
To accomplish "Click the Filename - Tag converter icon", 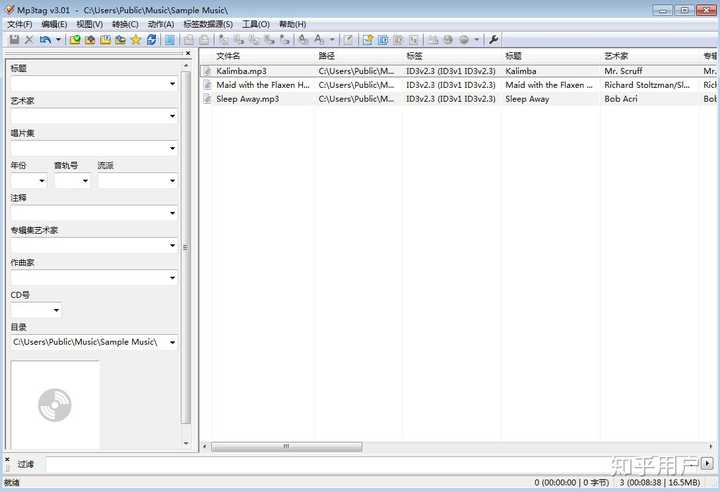I will click(239, 40).
